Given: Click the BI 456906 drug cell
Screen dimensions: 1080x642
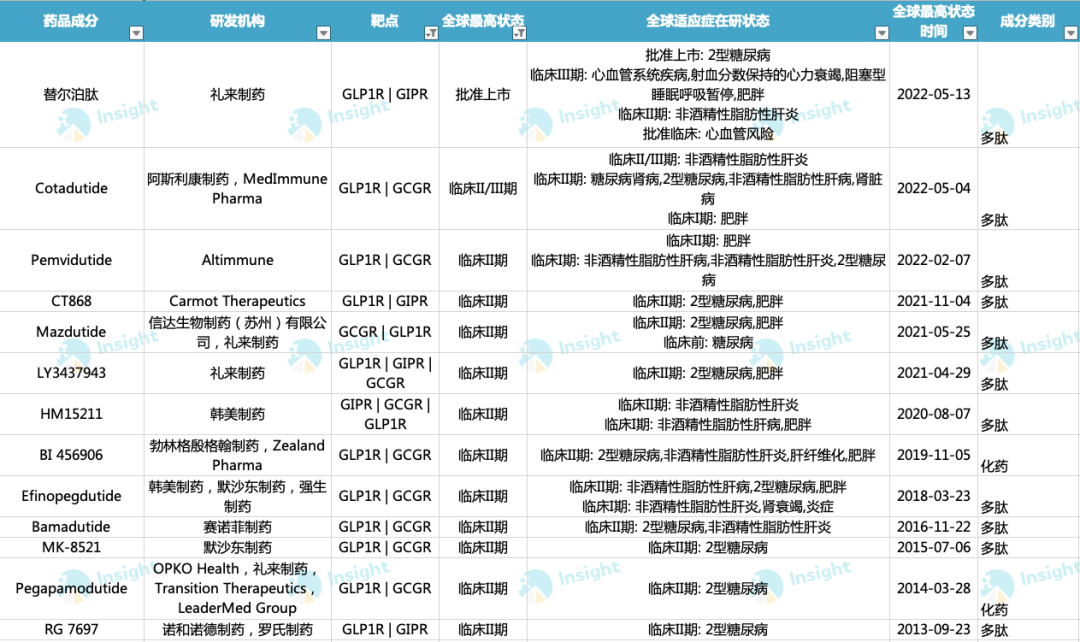Looking at the screenshot, I should coord(71,455).
